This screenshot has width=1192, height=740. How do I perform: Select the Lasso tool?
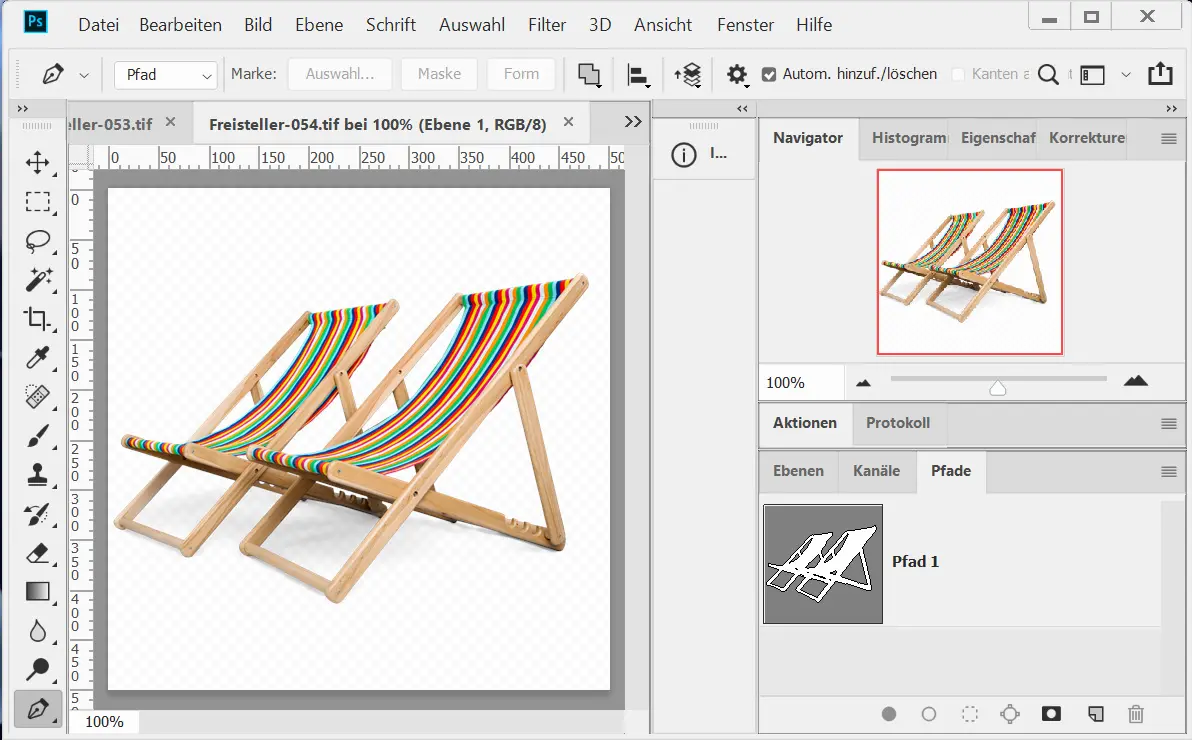coord(38,241)
